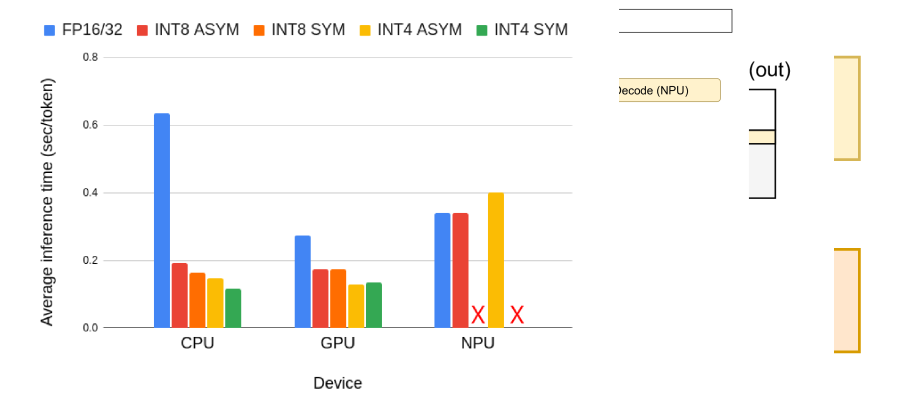Click the GPU axis label

tap(338, 344)
